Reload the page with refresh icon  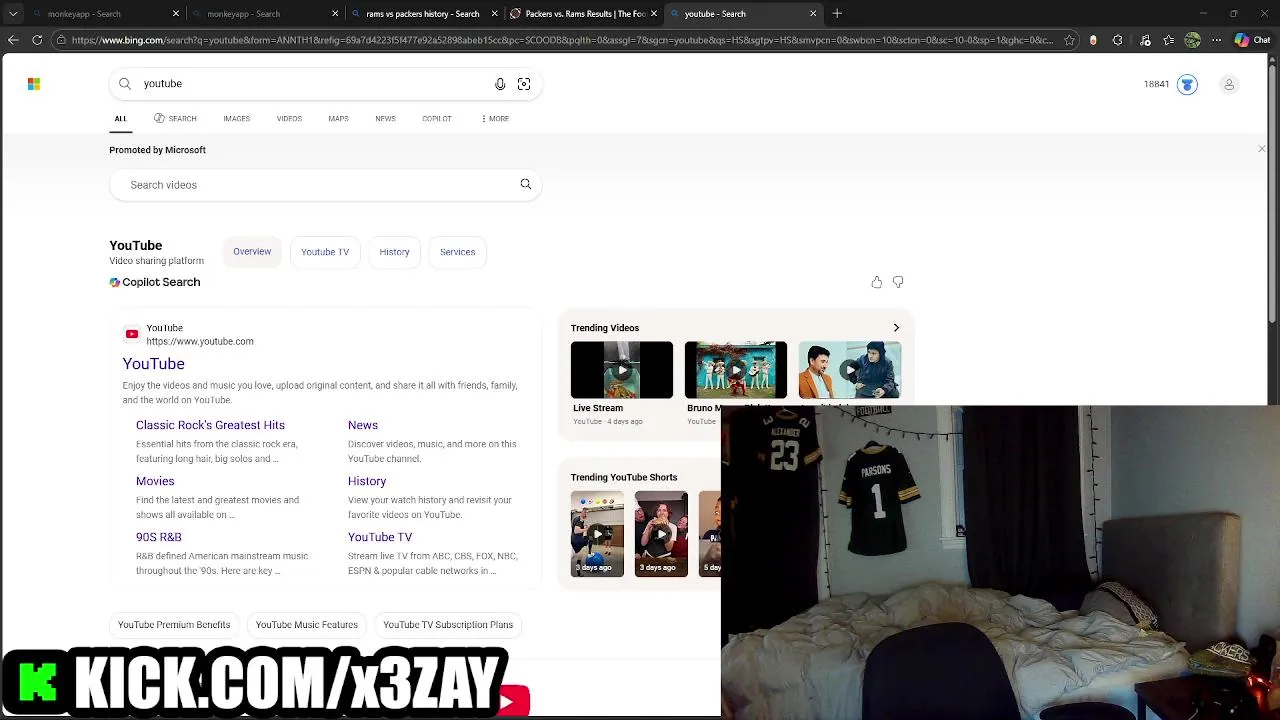37,40
